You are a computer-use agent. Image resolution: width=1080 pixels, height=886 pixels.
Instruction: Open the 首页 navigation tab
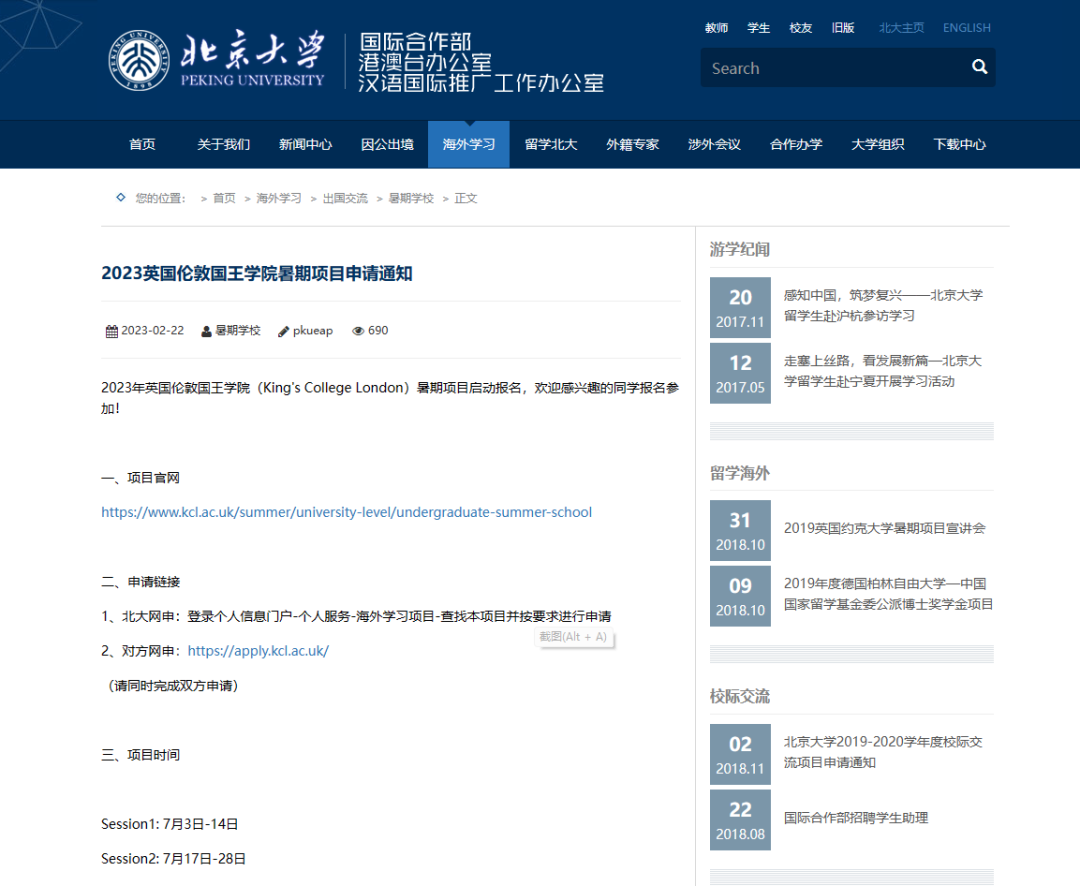click(142, 145)
